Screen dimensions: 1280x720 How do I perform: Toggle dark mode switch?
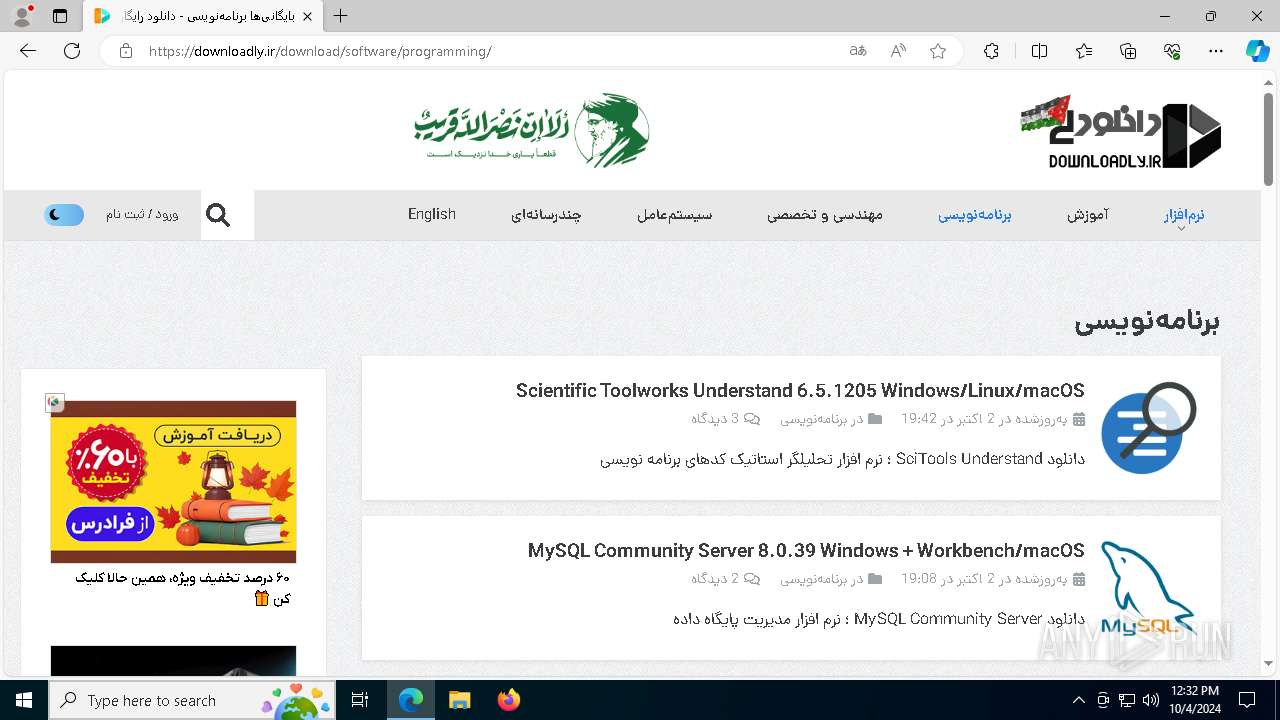click(64, 214)
